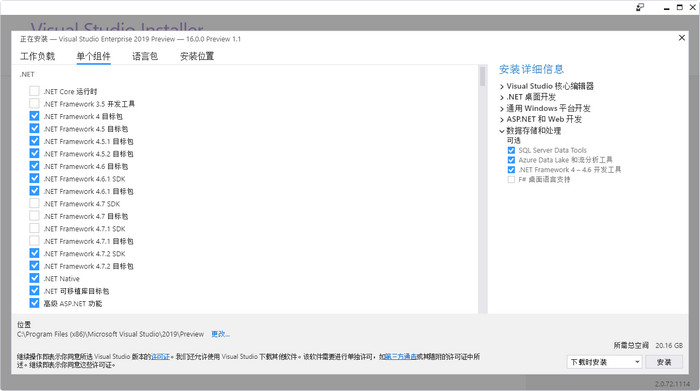Select the 单个组件 tab
This screenshot has height=391, width=700.
(x=93, y=56)
